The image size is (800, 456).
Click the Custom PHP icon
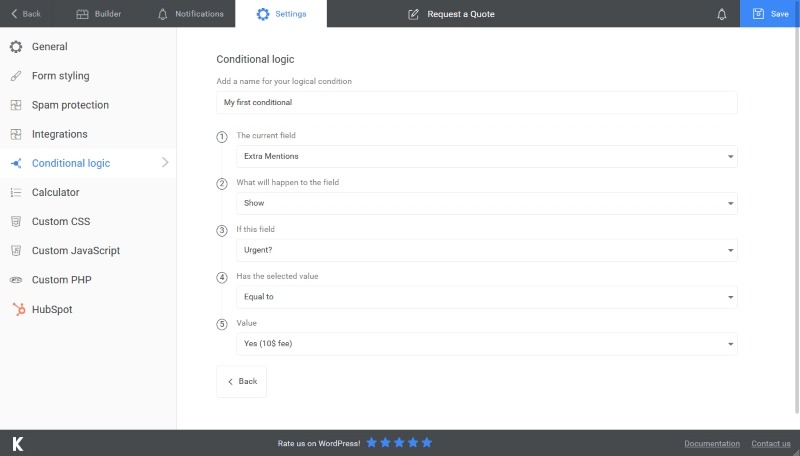(x=16, y=280)
